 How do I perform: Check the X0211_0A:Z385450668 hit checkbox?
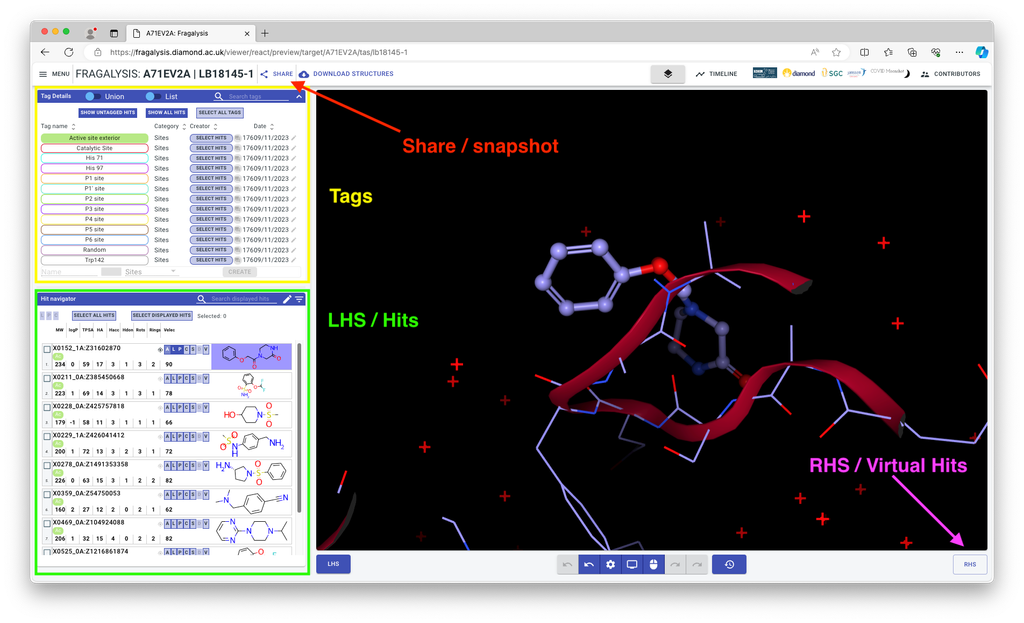[47, 378]
